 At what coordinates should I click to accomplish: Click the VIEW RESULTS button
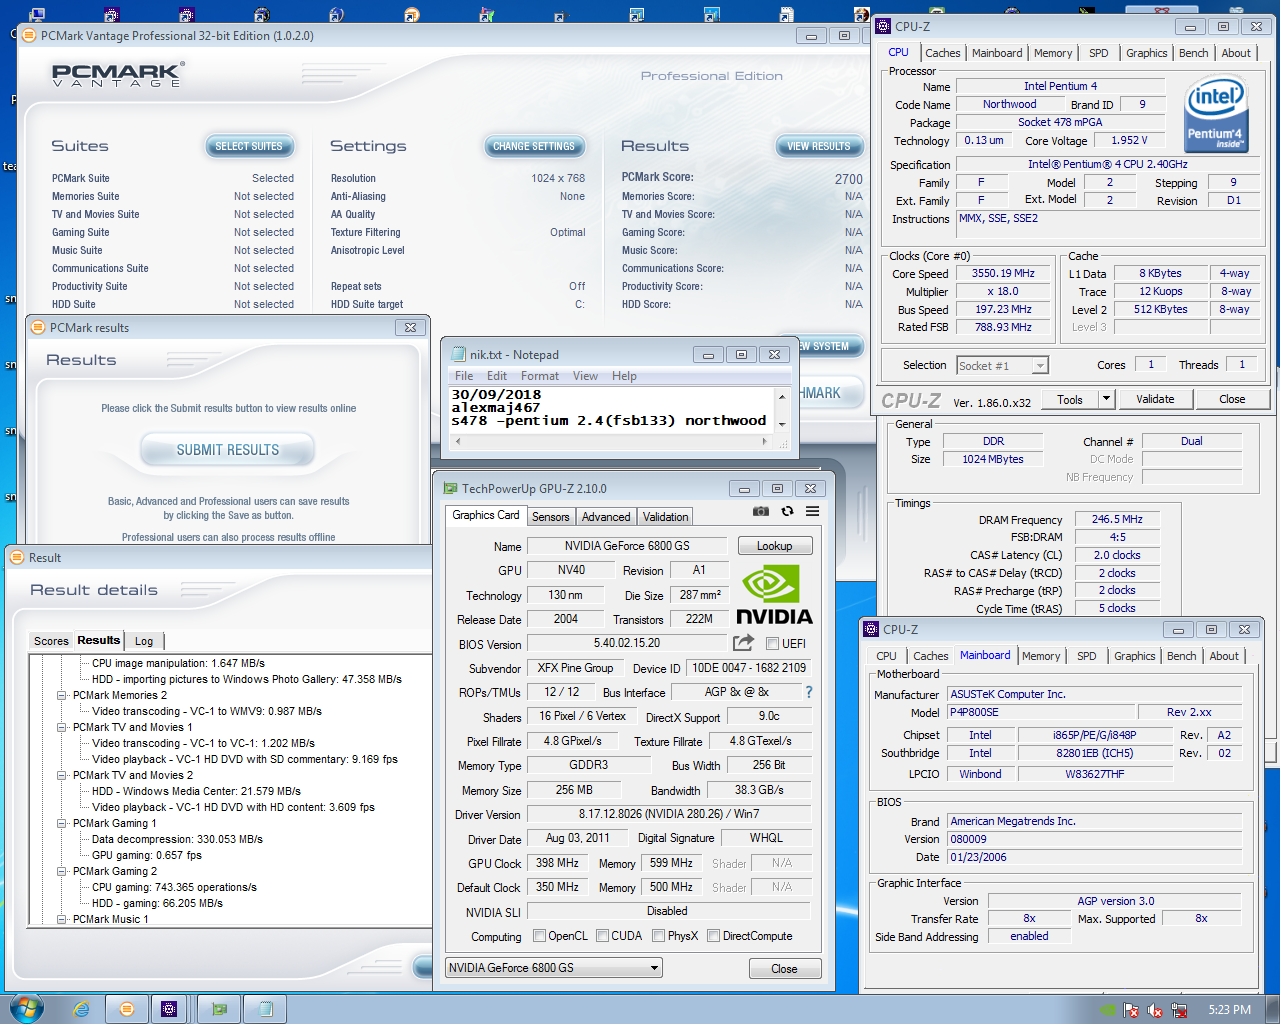(x=819, y=146)
